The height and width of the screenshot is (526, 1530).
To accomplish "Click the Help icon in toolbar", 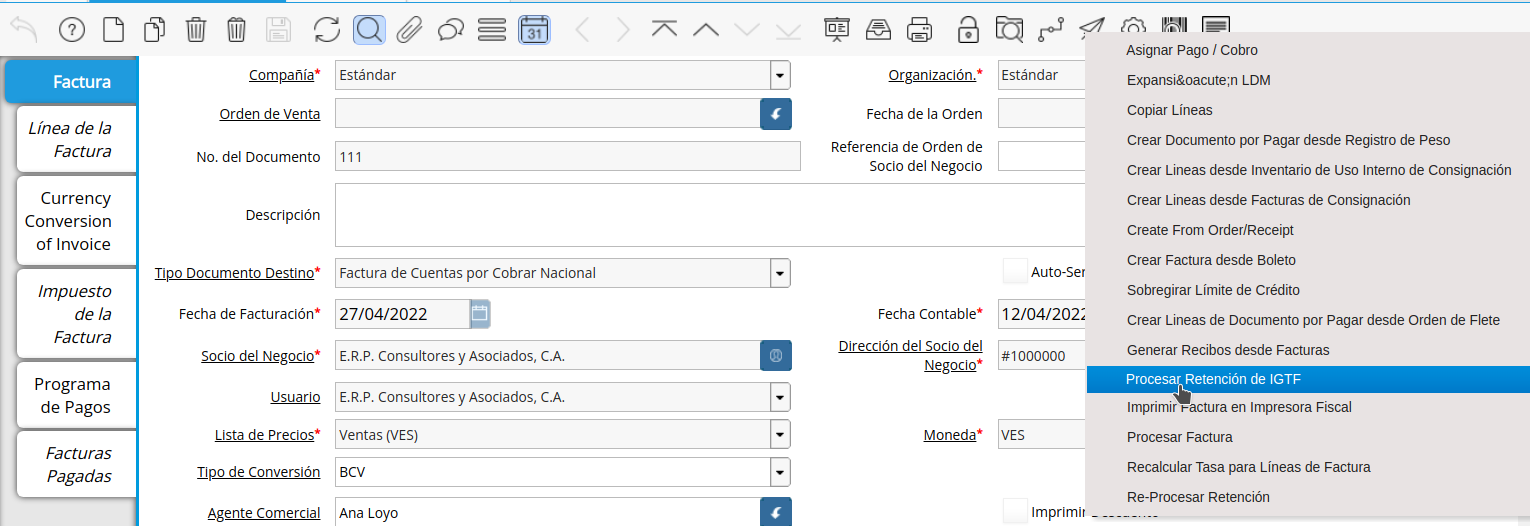I will click(72, 30).
